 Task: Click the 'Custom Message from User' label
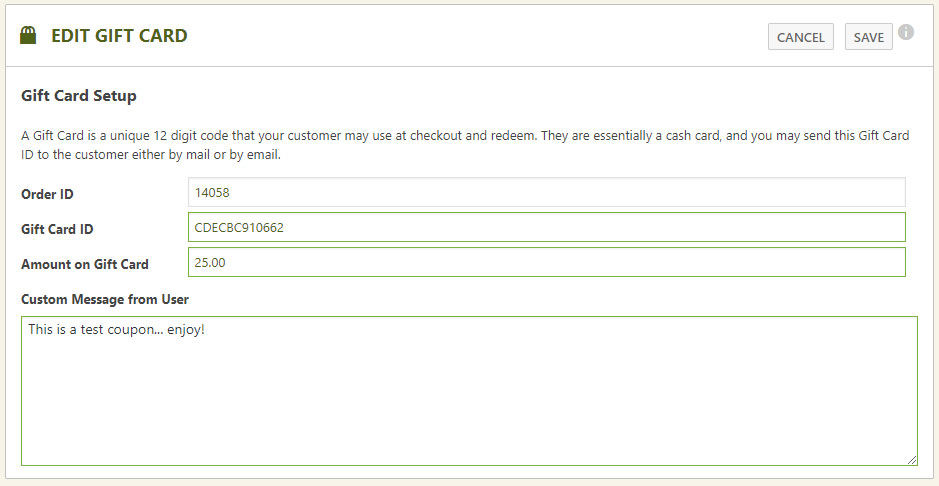105,299
